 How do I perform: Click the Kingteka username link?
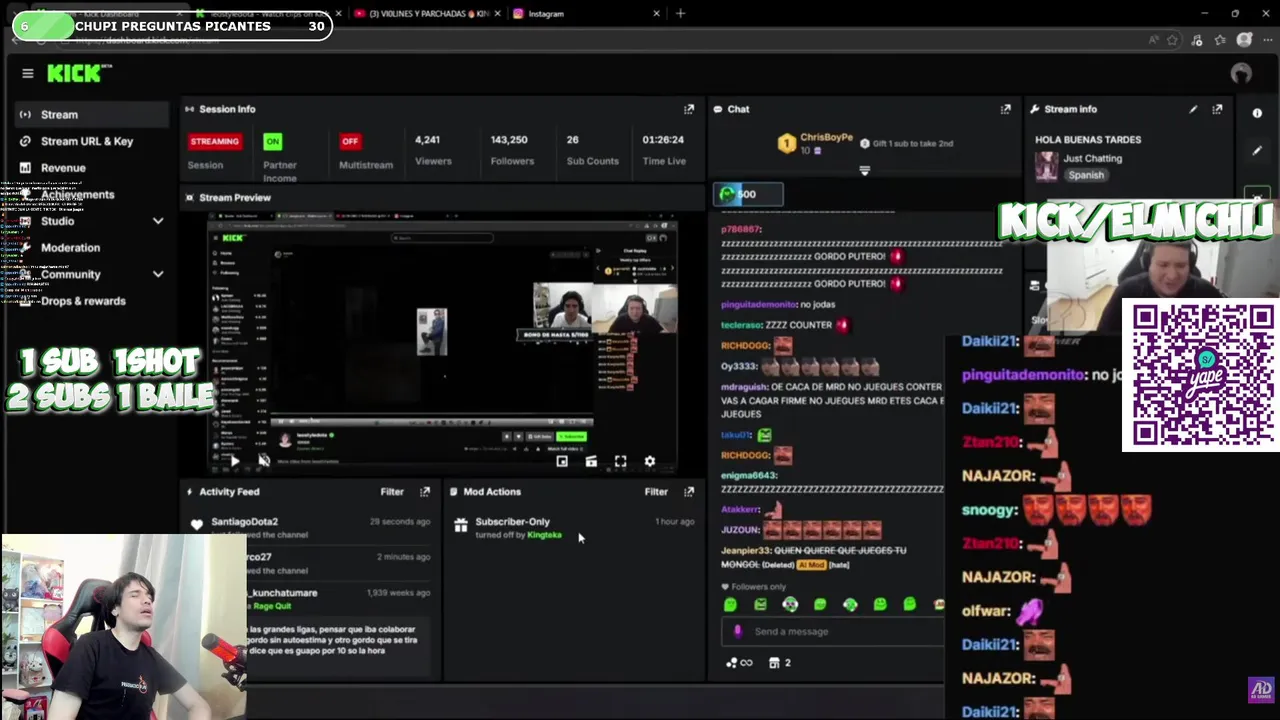(x=544, y=535)
